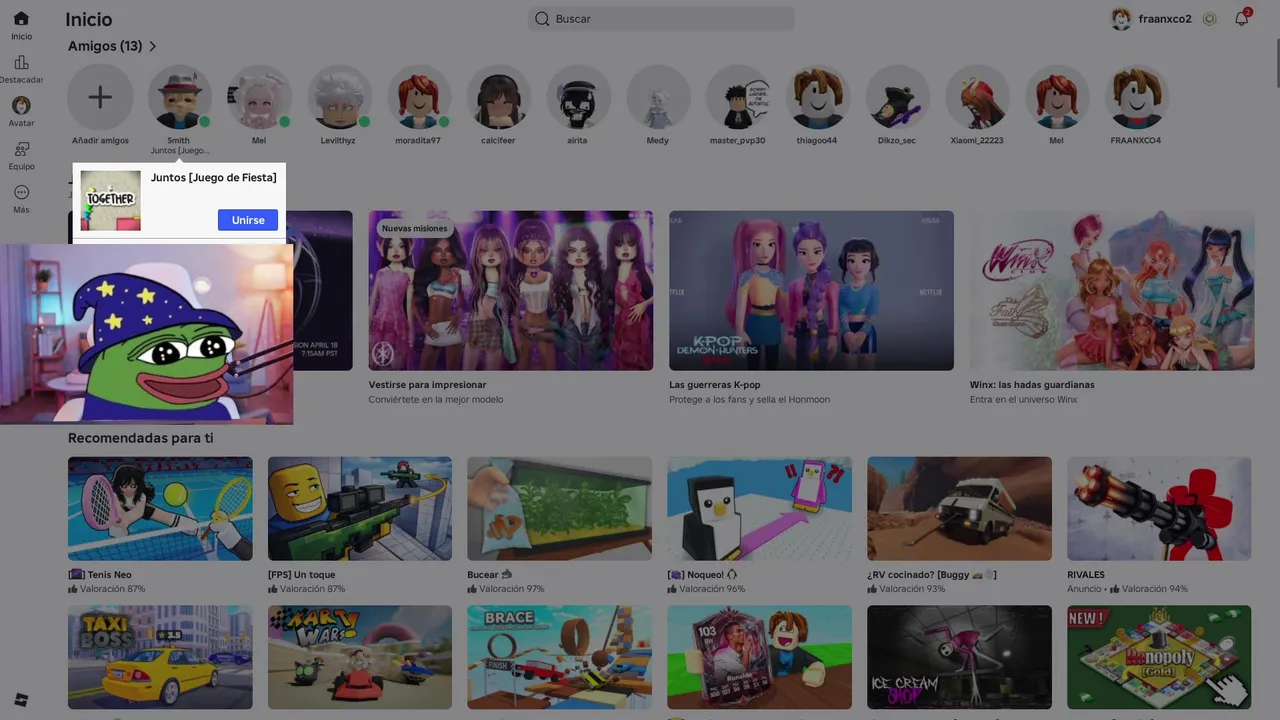Open friend thiagoo44's avatar
Screen dimensions: 1280x720
pyautogui.click(x=818, y=97)
